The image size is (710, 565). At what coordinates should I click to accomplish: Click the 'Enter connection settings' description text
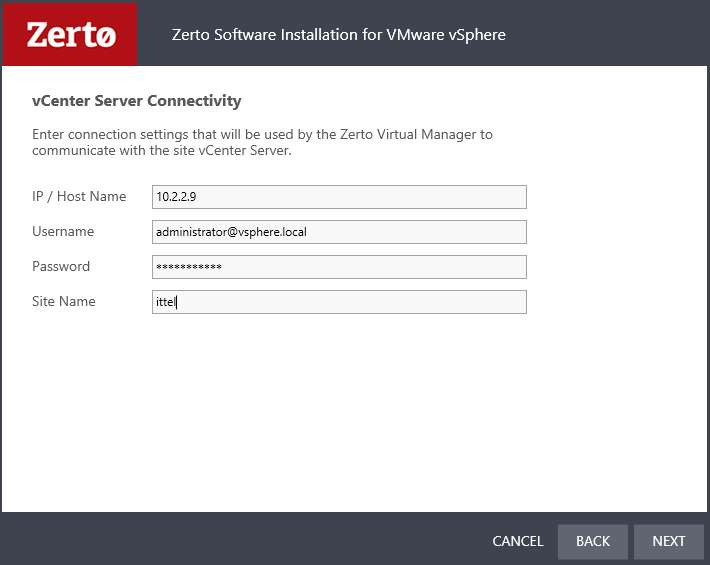pyautogui.click(x=262, y=142)
